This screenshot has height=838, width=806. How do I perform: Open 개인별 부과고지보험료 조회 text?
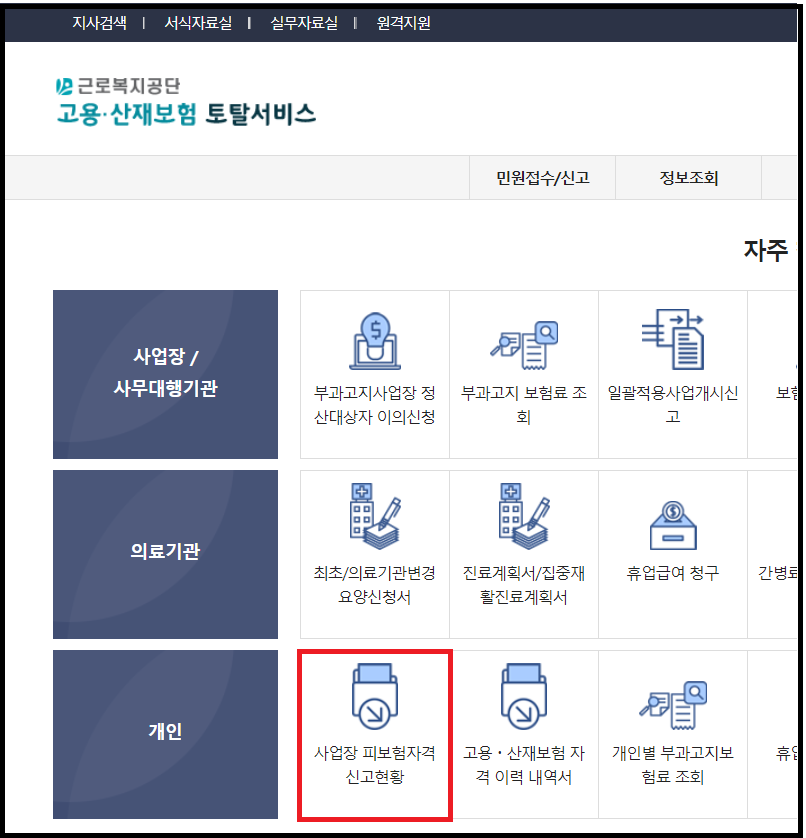[673, 765]
